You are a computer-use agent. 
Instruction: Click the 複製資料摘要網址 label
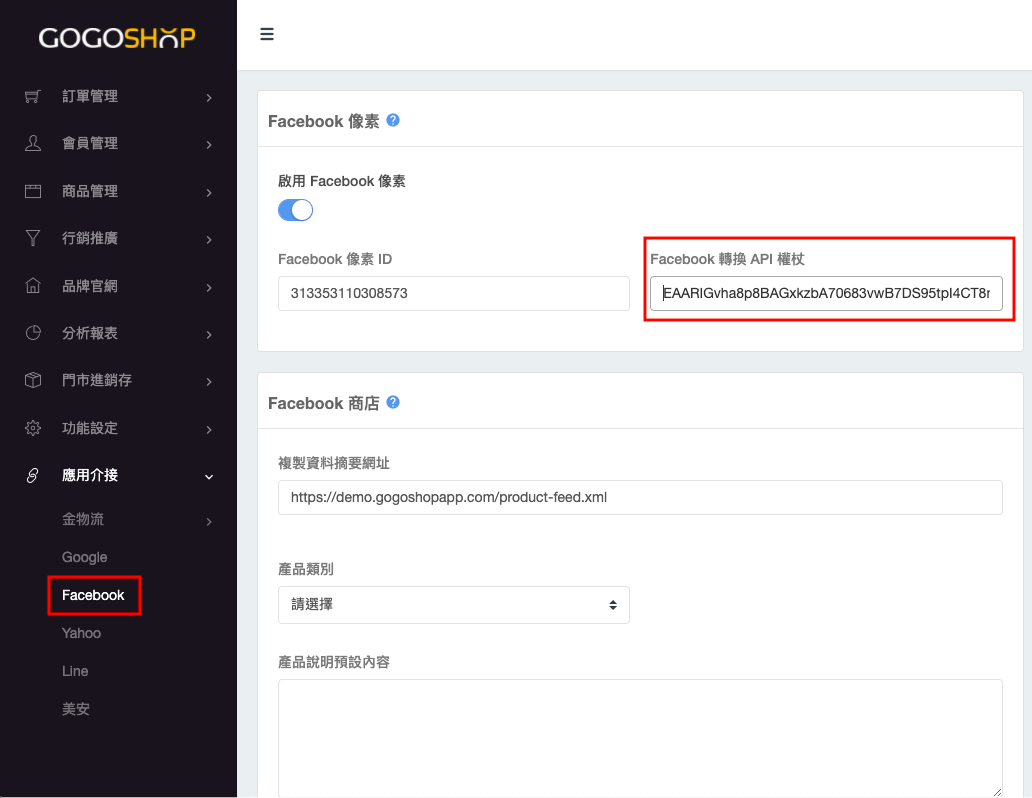[334, 463]
